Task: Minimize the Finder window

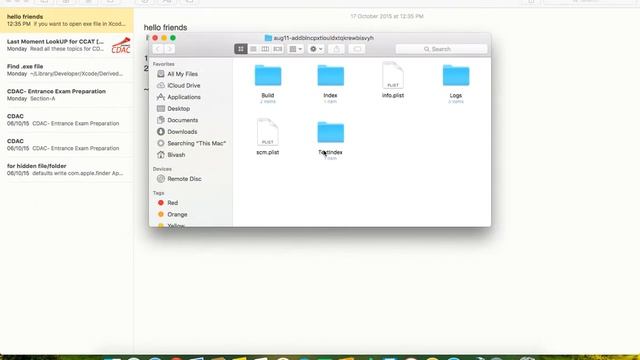Action: [x=164, y=38]
